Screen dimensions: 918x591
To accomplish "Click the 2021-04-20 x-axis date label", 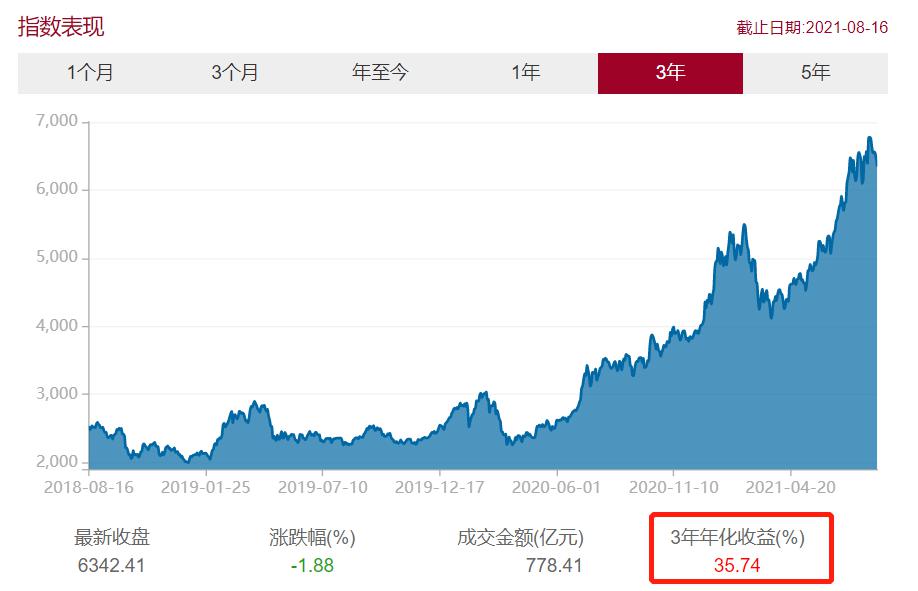I will (790, 487).
